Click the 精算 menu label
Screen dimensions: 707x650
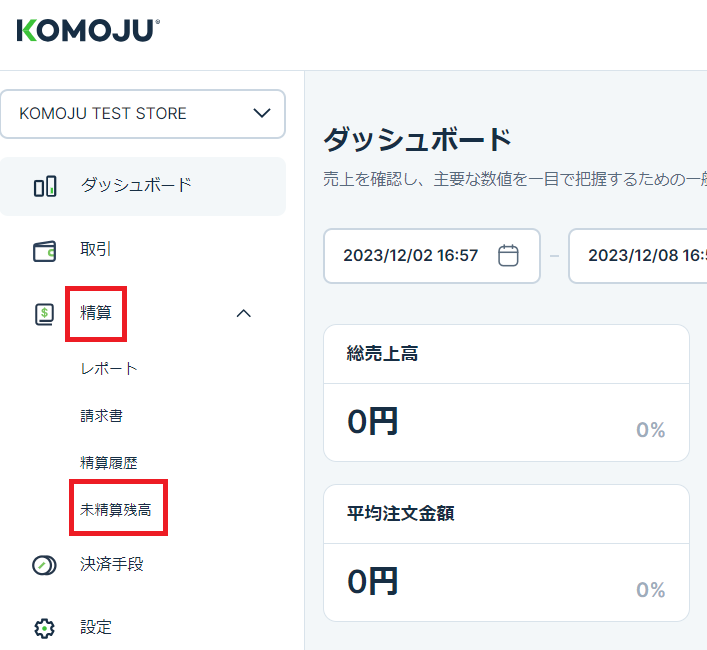click(x=96, y=313)
